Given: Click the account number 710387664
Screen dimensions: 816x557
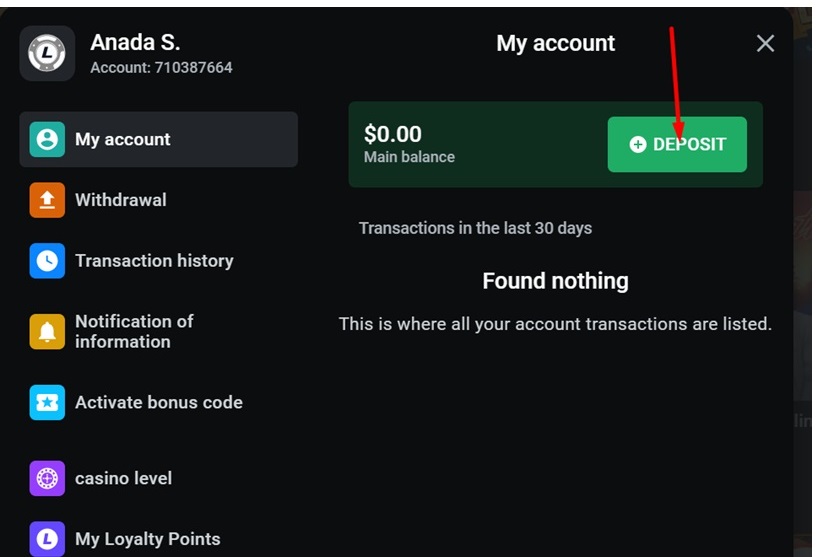Looking at the screenshot, I should click(x=193, y=68).
